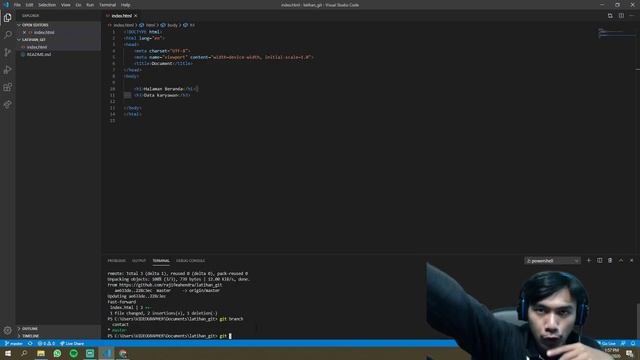
Task: Open the Selection menu
Action: click(47, 5)
